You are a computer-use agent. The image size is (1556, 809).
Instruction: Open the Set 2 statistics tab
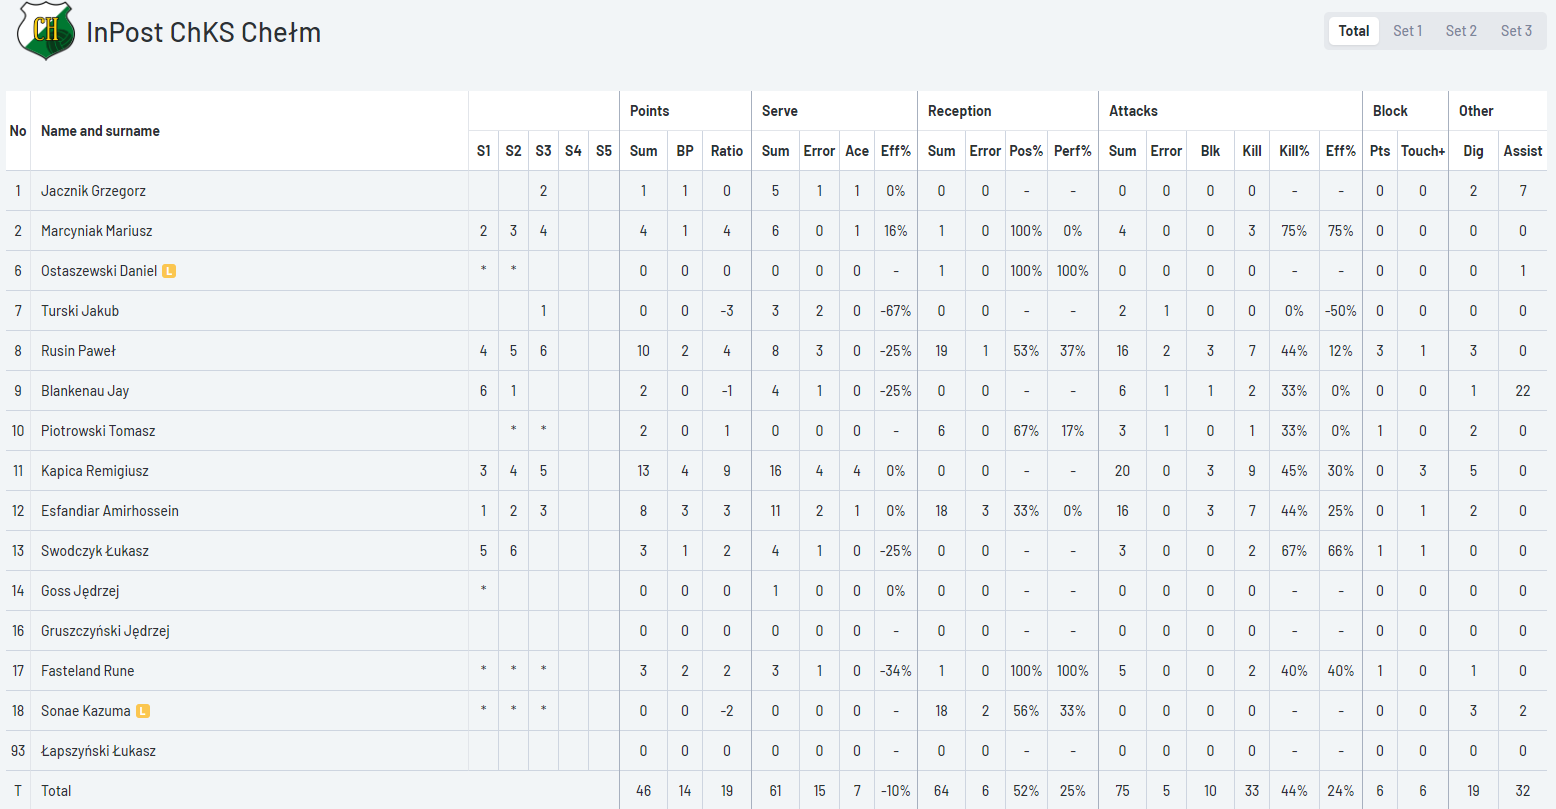[1460, 31]
